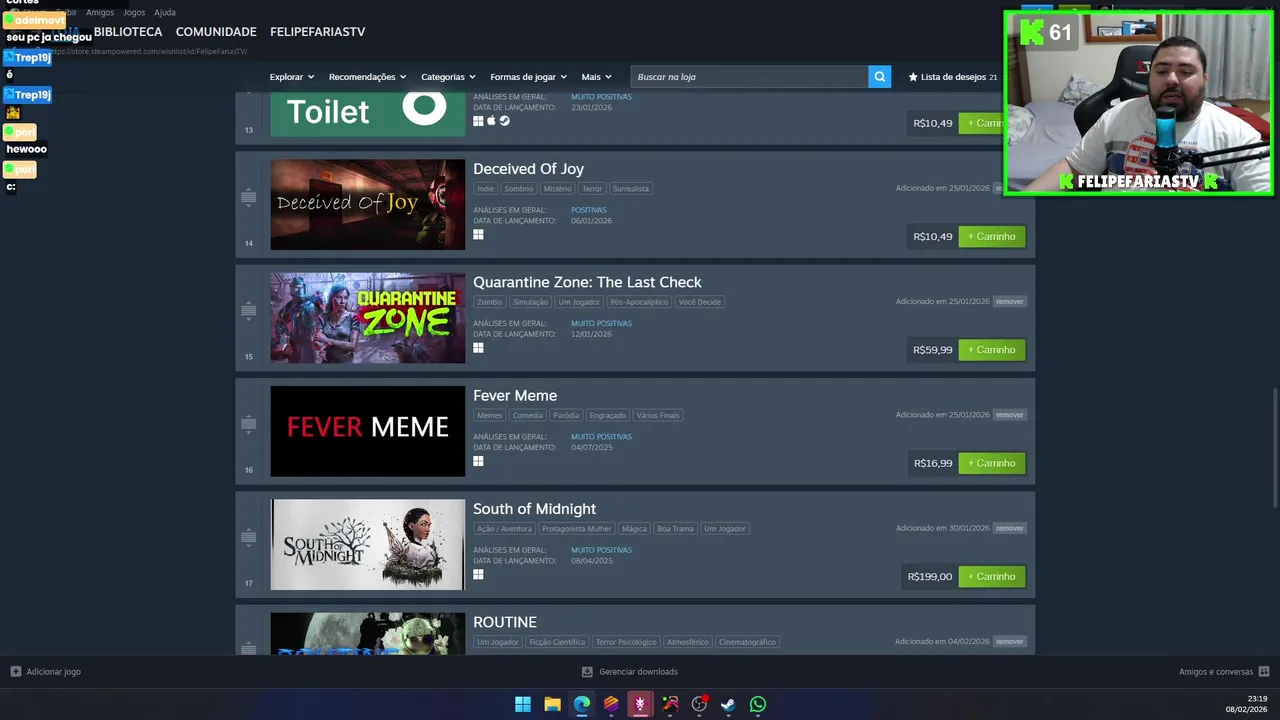Select the Indie tag on Deceived Of Joy
This screenshot has height=720, width=1280.
485,188
